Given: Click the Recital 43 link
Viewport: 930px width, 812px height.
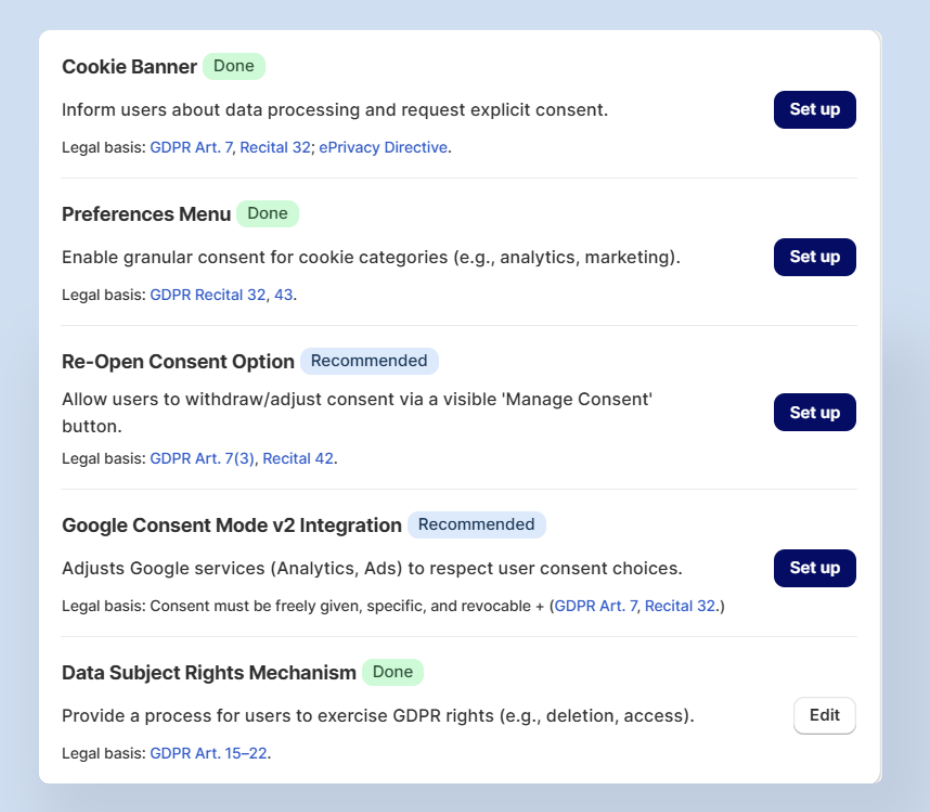Looking at the screenshot, I should click(x=284, y=295).
